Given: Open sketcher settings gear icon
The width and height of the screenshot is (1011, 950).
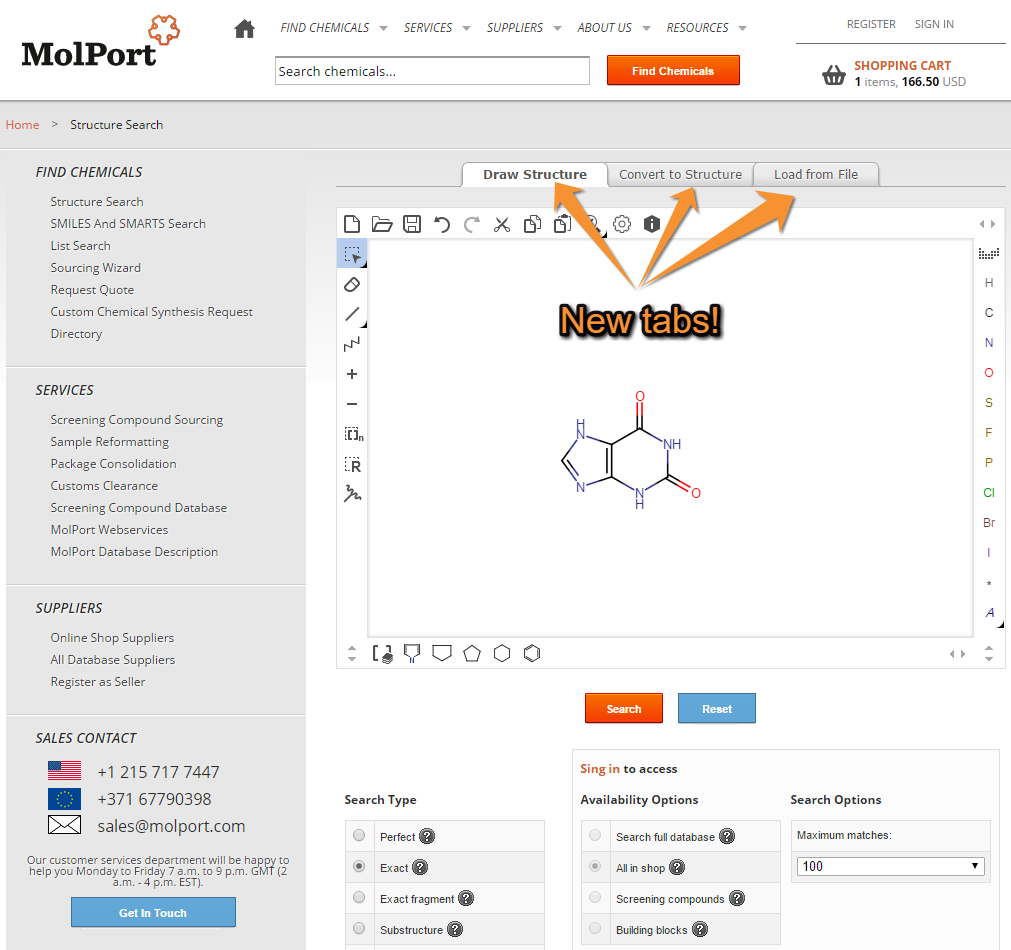Looking at the screenshot, I should click(x=622, y=224).
